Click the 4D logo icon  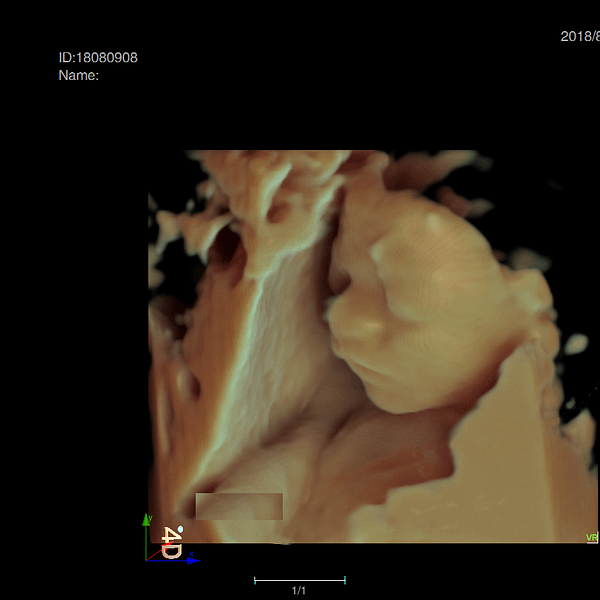point(171,545)
